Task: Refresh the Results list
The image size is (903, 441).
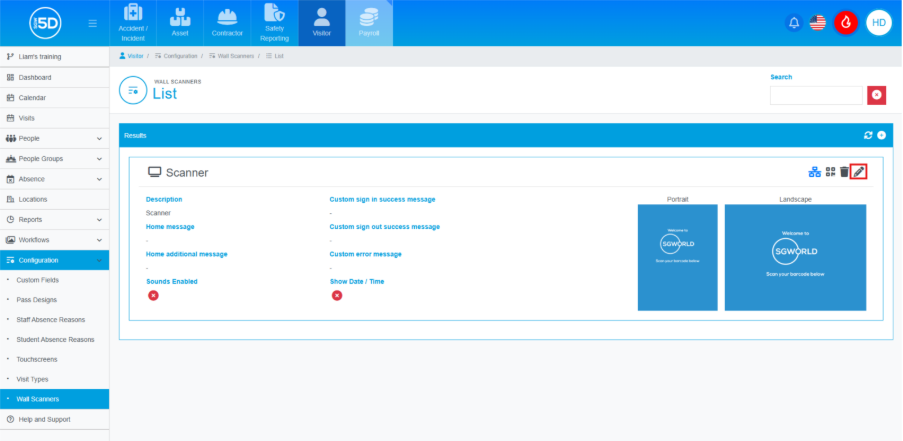Action: click(x=868, y=135)
